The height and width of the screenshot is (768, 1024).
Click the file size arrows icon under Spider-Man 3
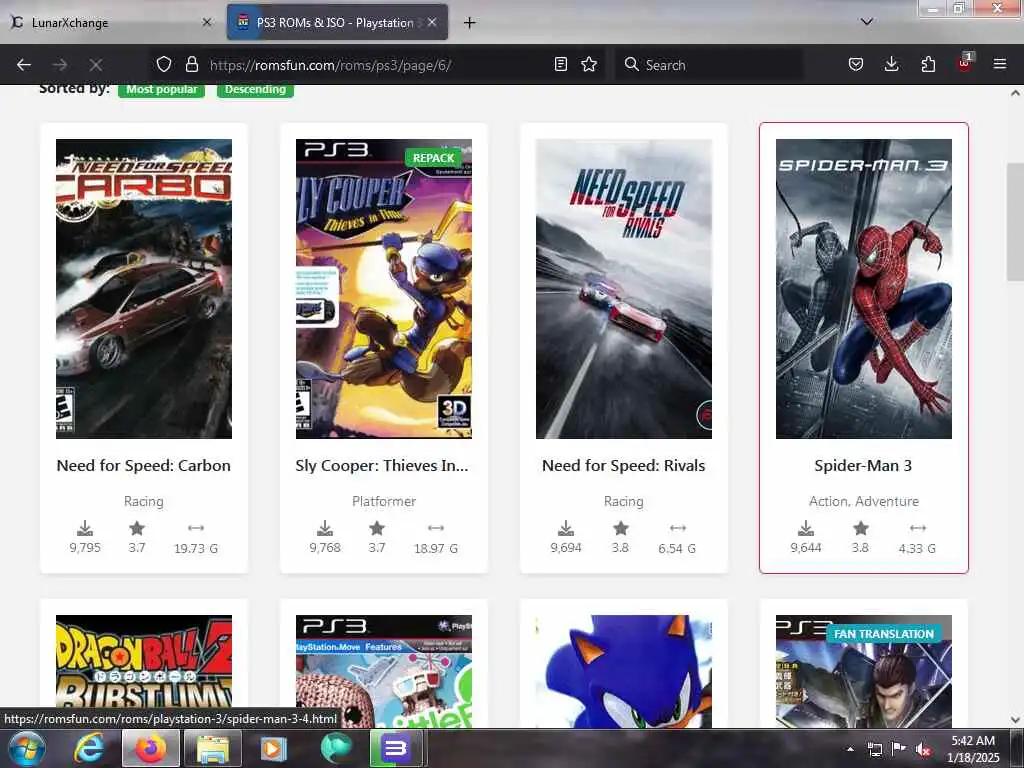coord(918,528)
